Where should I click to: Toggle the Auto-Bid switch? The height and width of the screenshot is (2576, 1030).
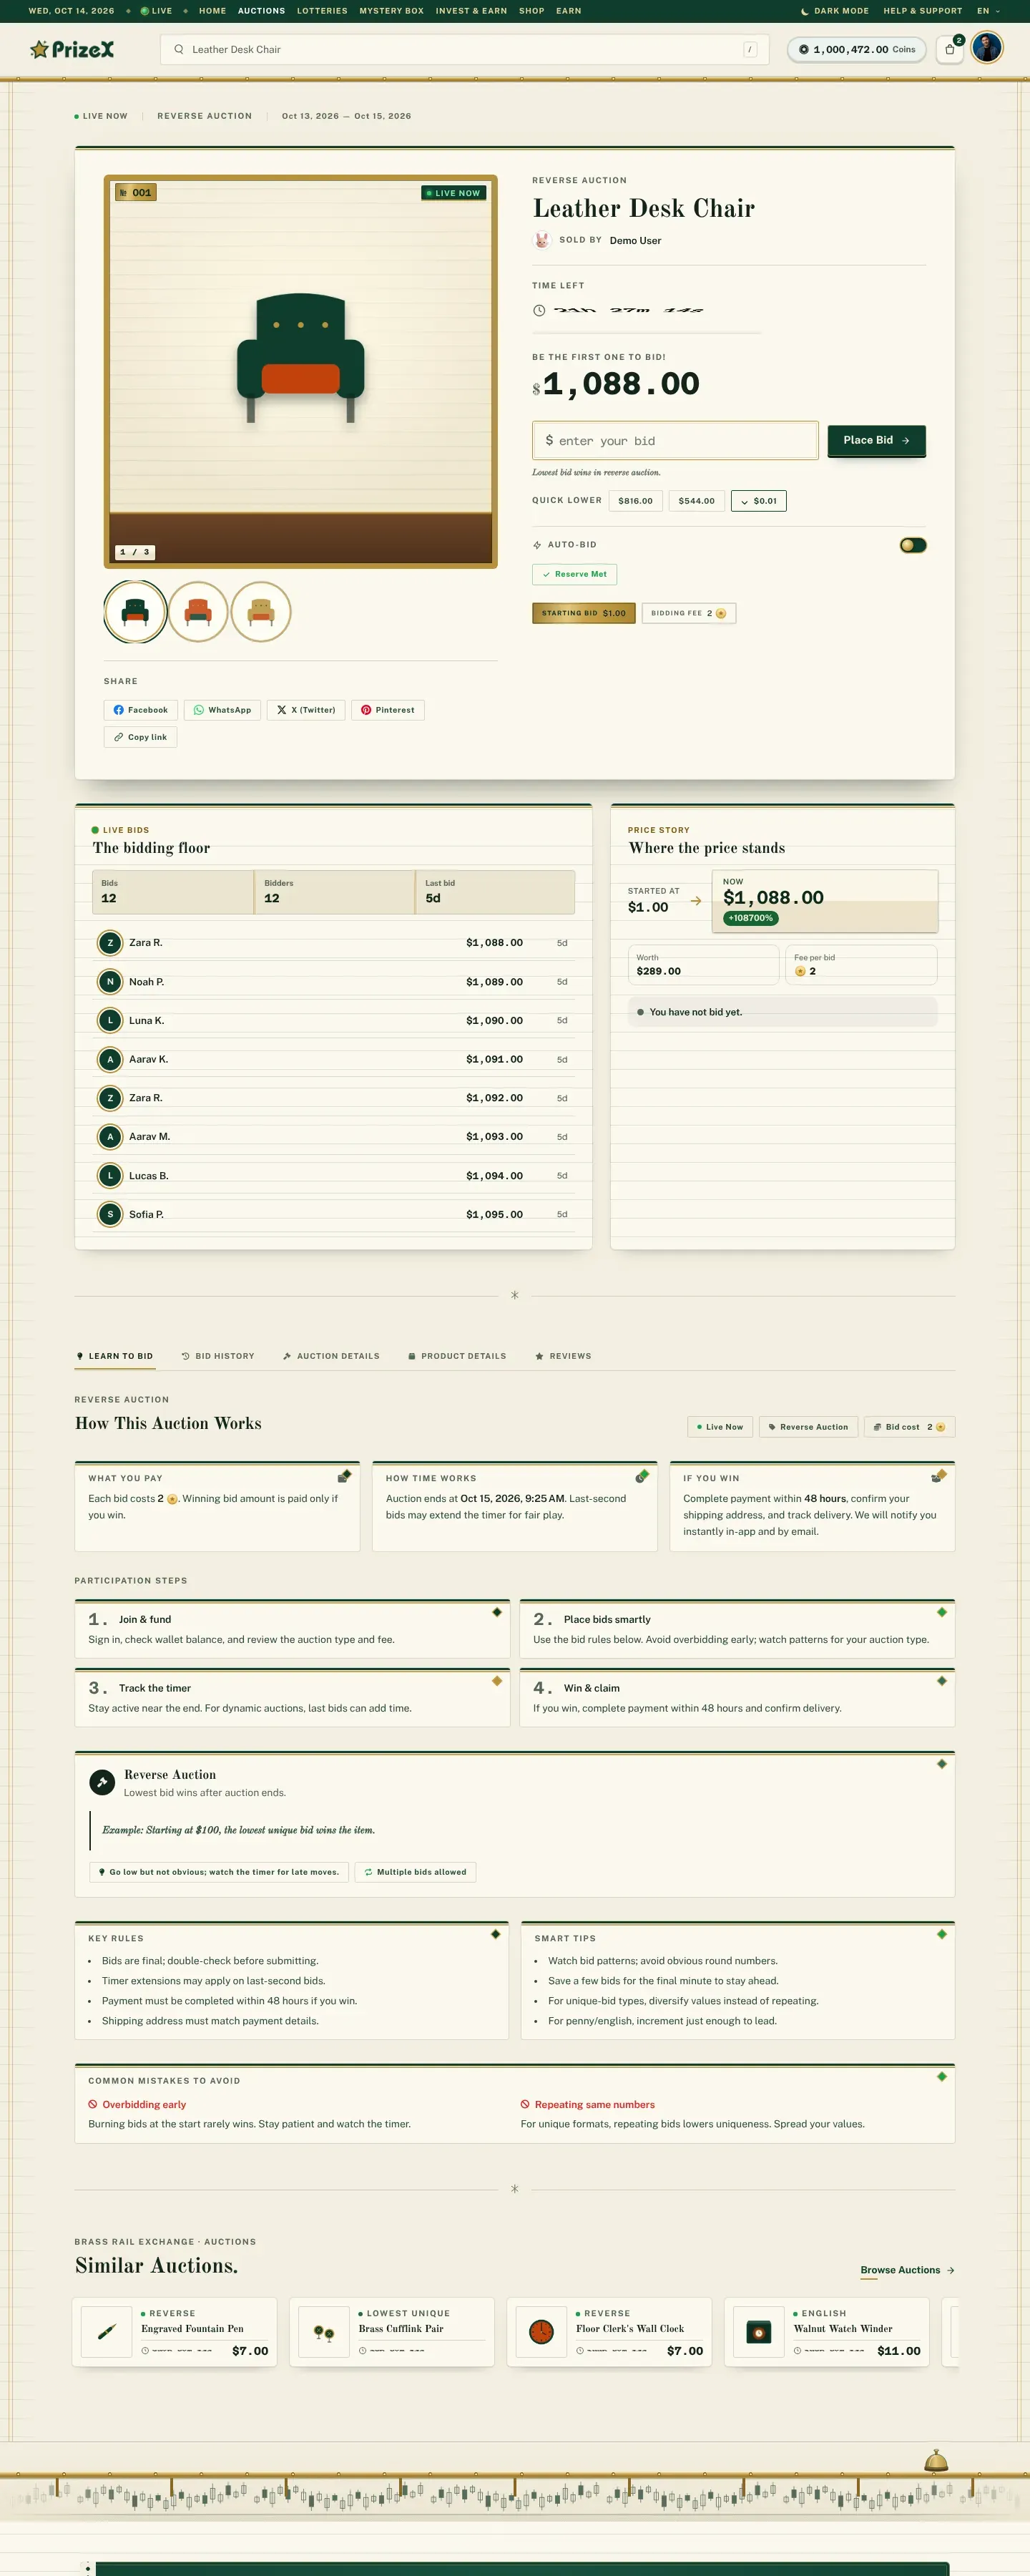click(x=912, y=545)
